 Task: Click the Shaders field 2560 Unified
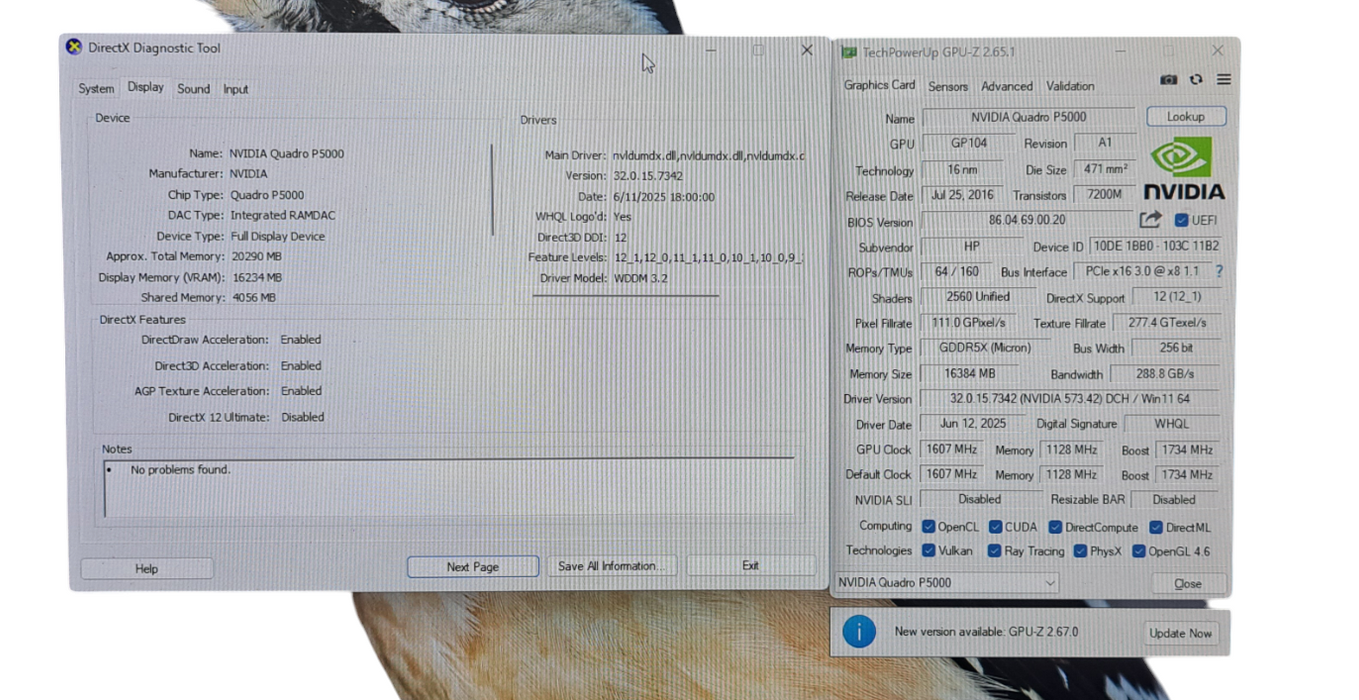click(x=977, y=297)
